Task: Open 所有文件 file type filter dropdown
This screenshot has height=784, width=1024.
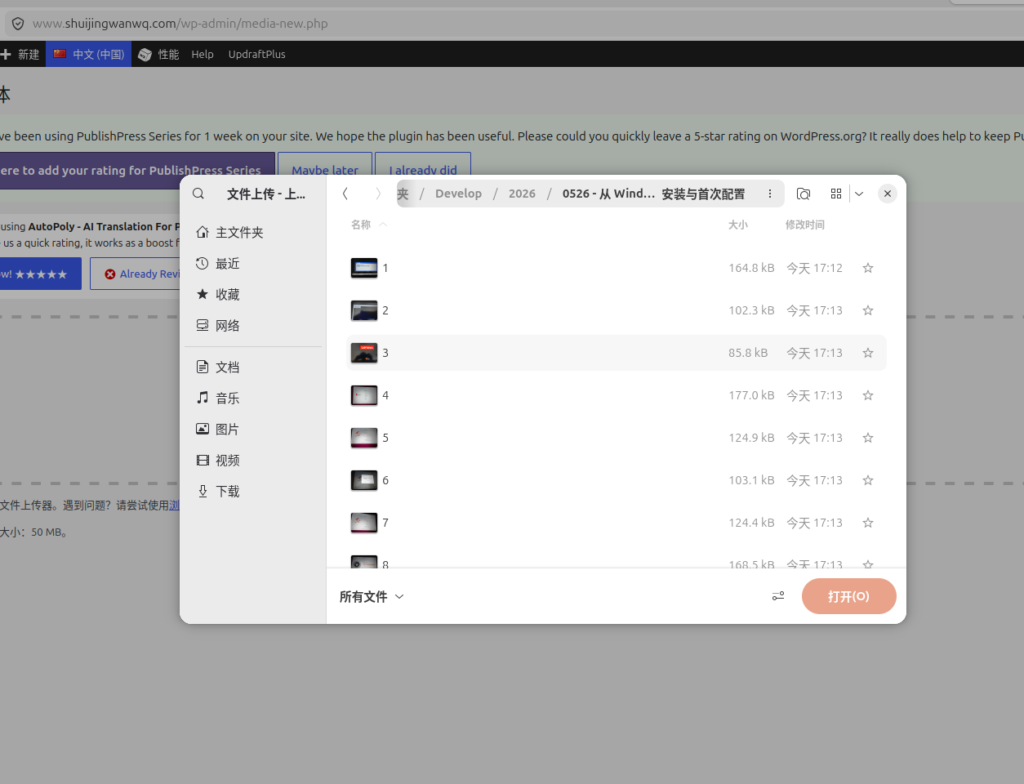Action: [372, 596]
